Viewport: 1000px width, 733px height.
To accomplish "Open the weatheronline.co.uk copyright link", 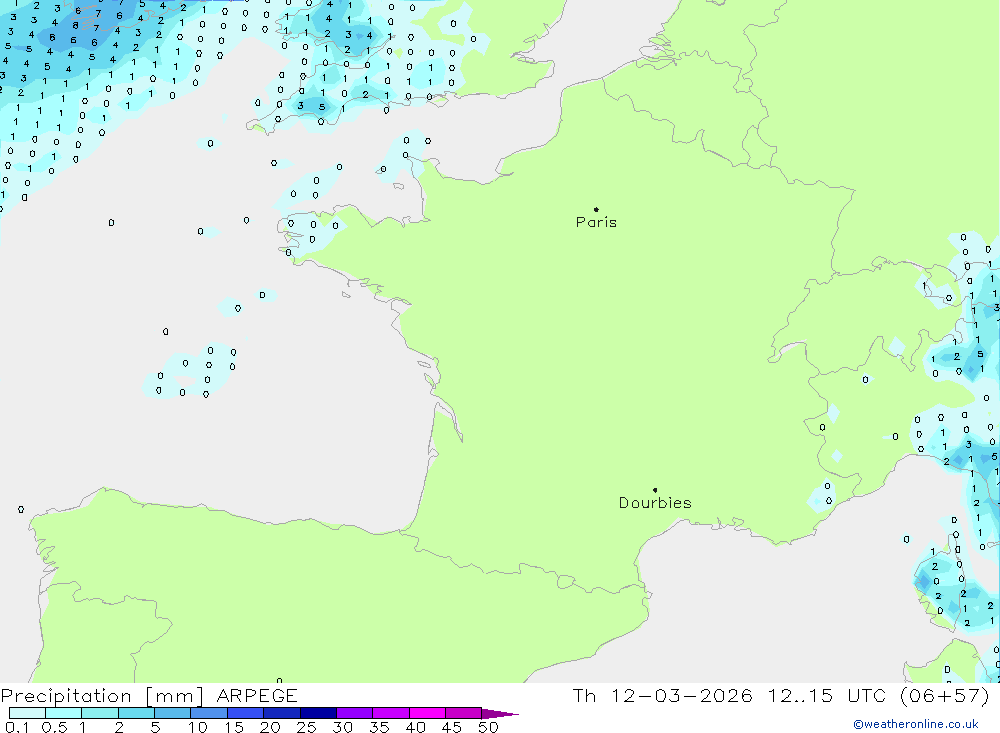I will (x=916, y=724).
